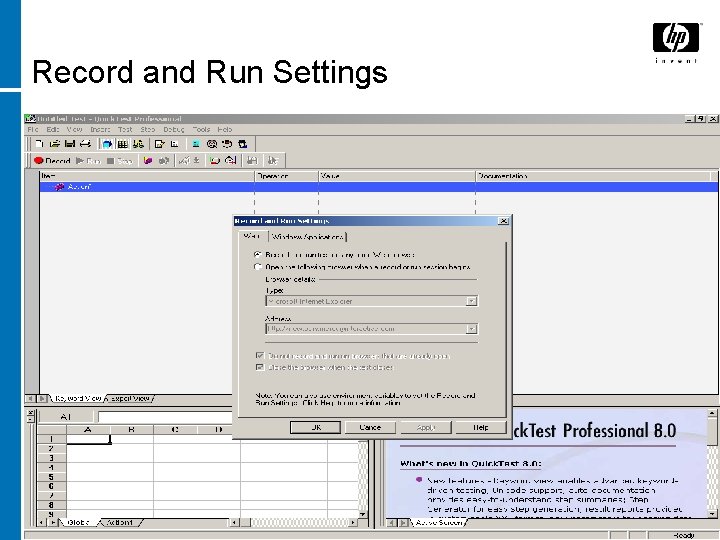Toggle the Active Screen pane toolbar icon
The height and width of the screenshot is (540, 720).
click(x=107, y=144)
